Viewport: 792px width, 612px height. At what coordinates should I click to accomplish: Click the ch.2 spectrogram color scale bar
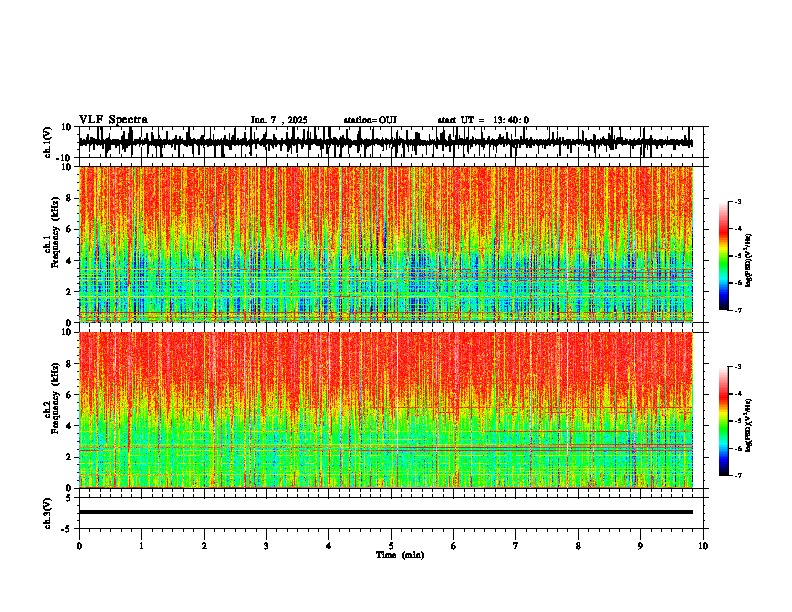pyautogui.click(x=724, y=421)
